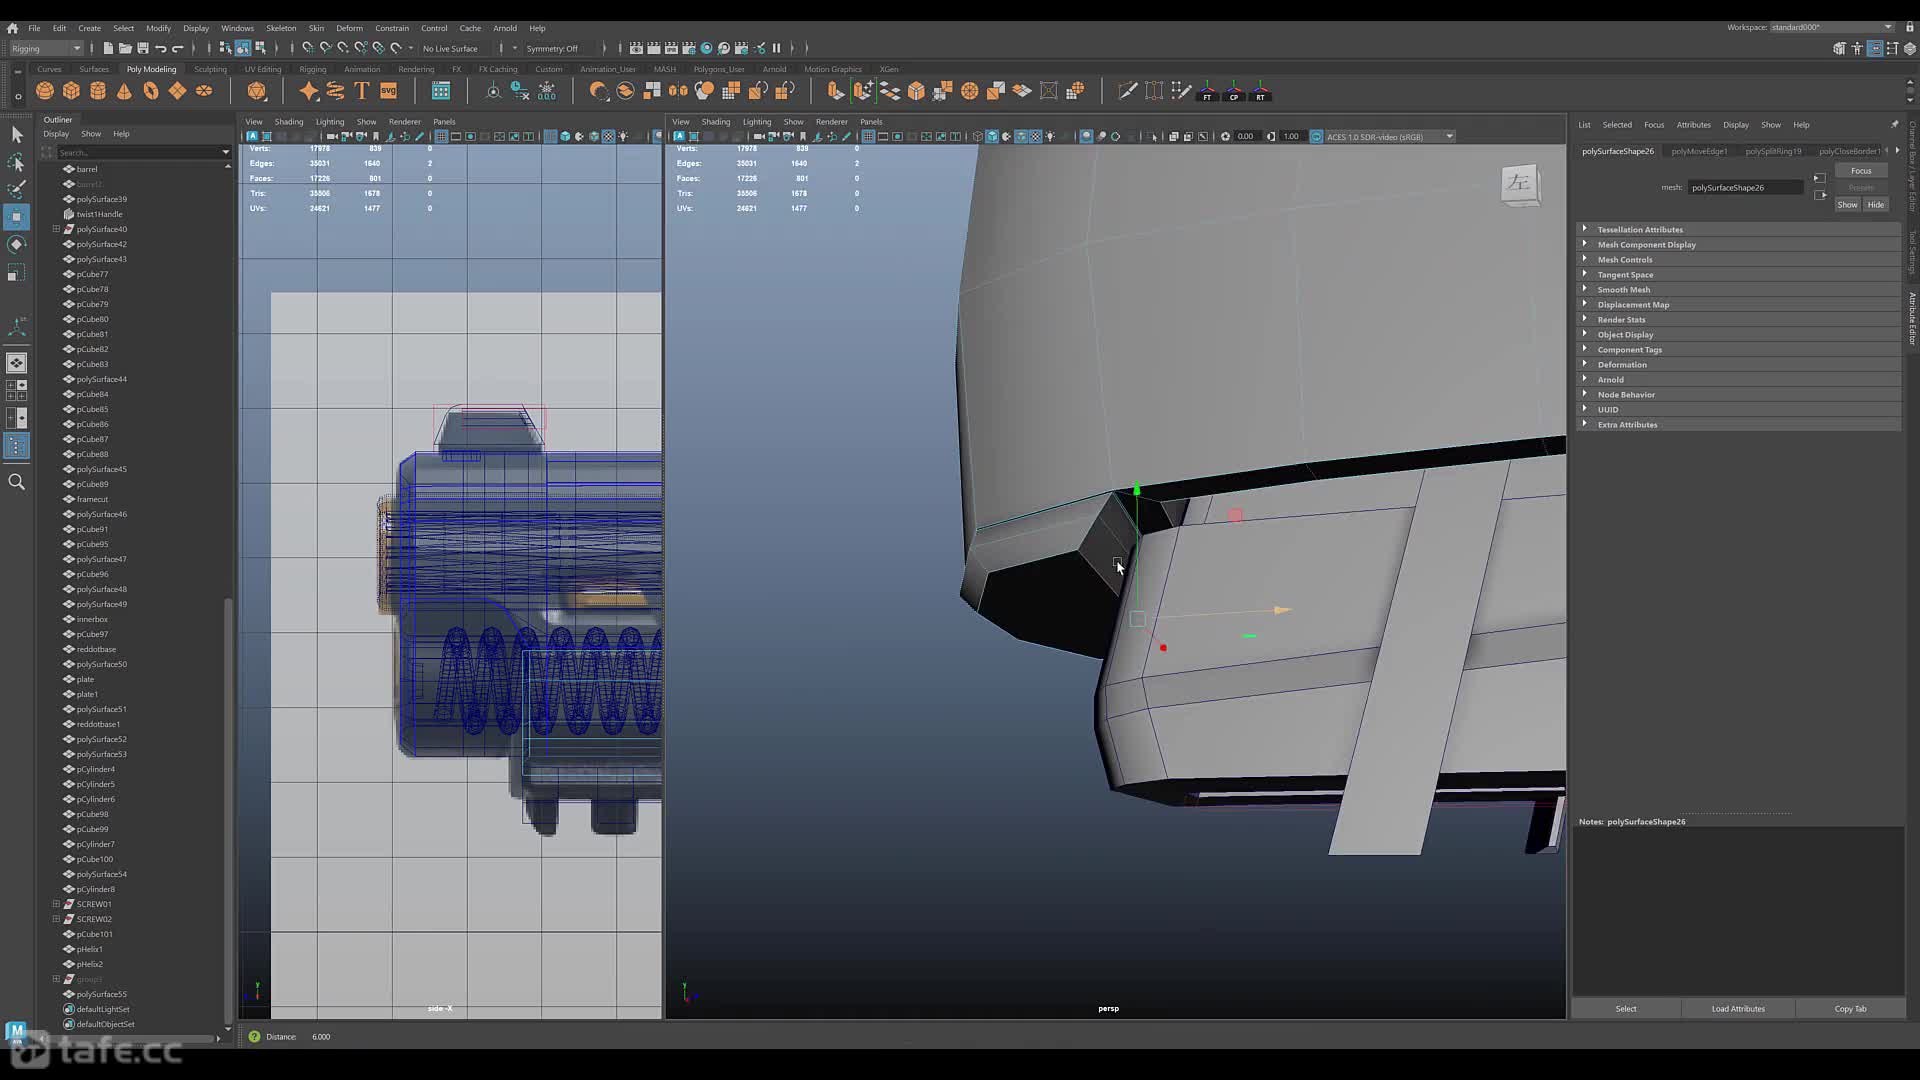This screenshot has width=1920, height=1080.
Task: Open the ACES 1.0 SDR-video color dropdown
Action: tap(1389, 137)
